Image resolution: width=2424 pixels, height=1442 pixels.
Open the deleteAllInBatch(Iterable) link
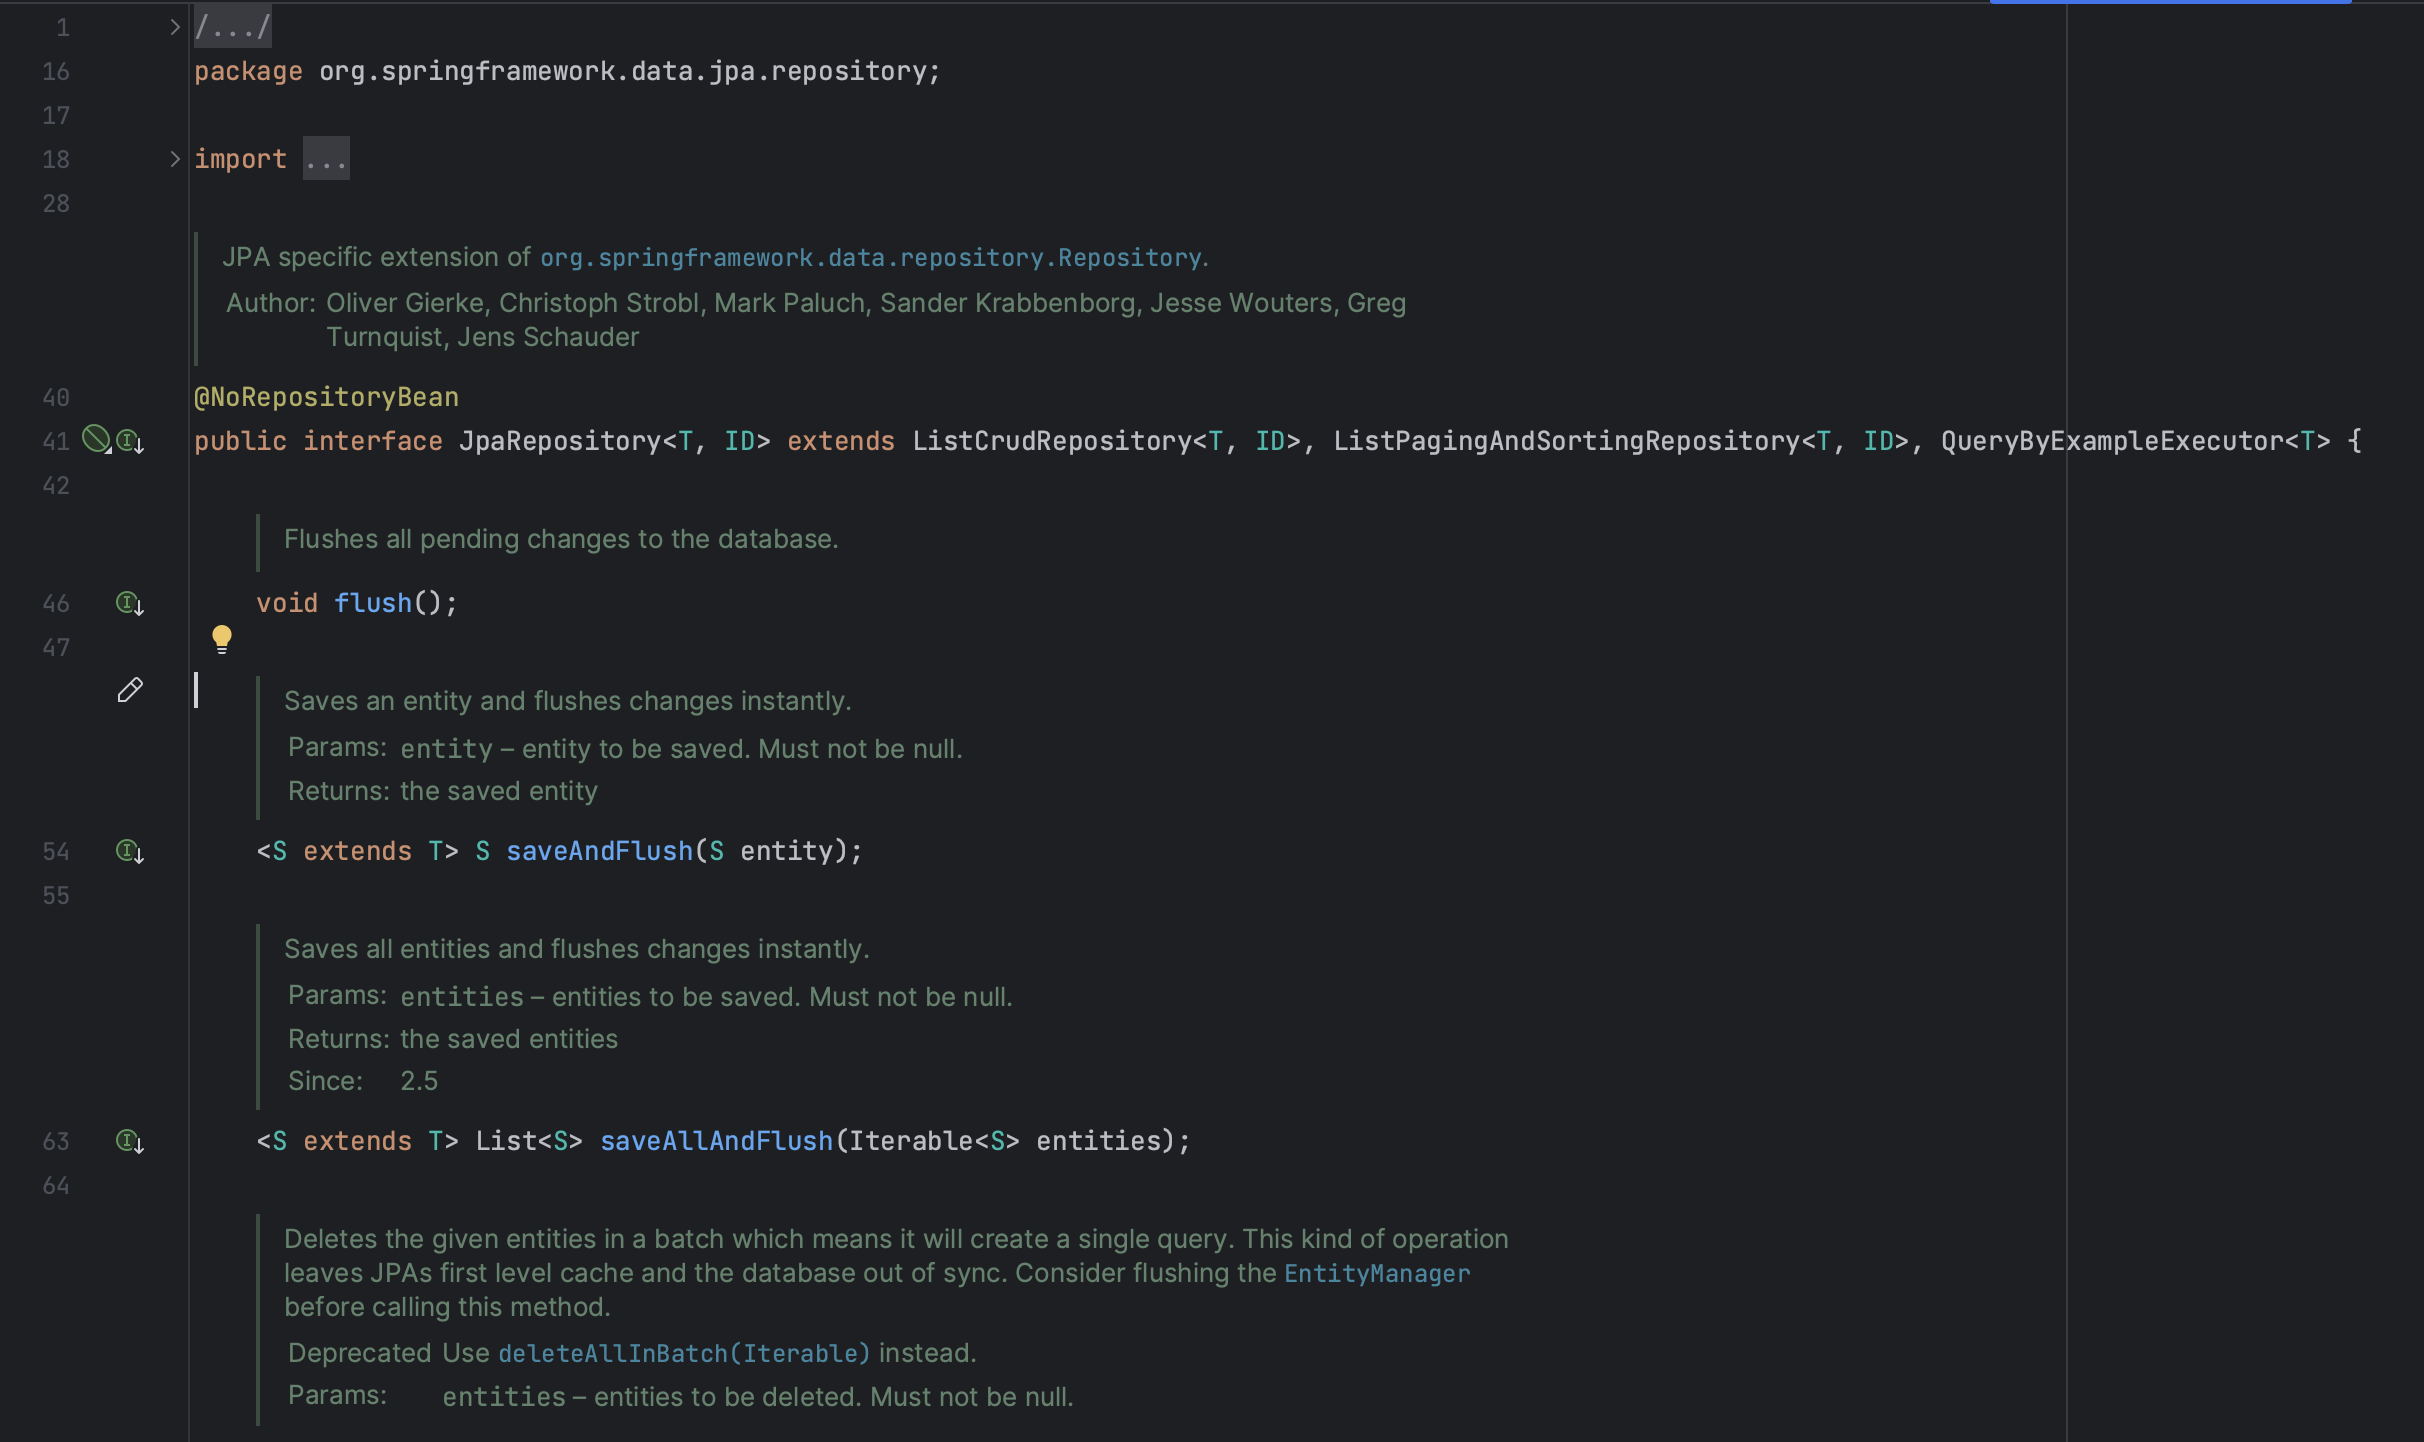[684, 1353]
